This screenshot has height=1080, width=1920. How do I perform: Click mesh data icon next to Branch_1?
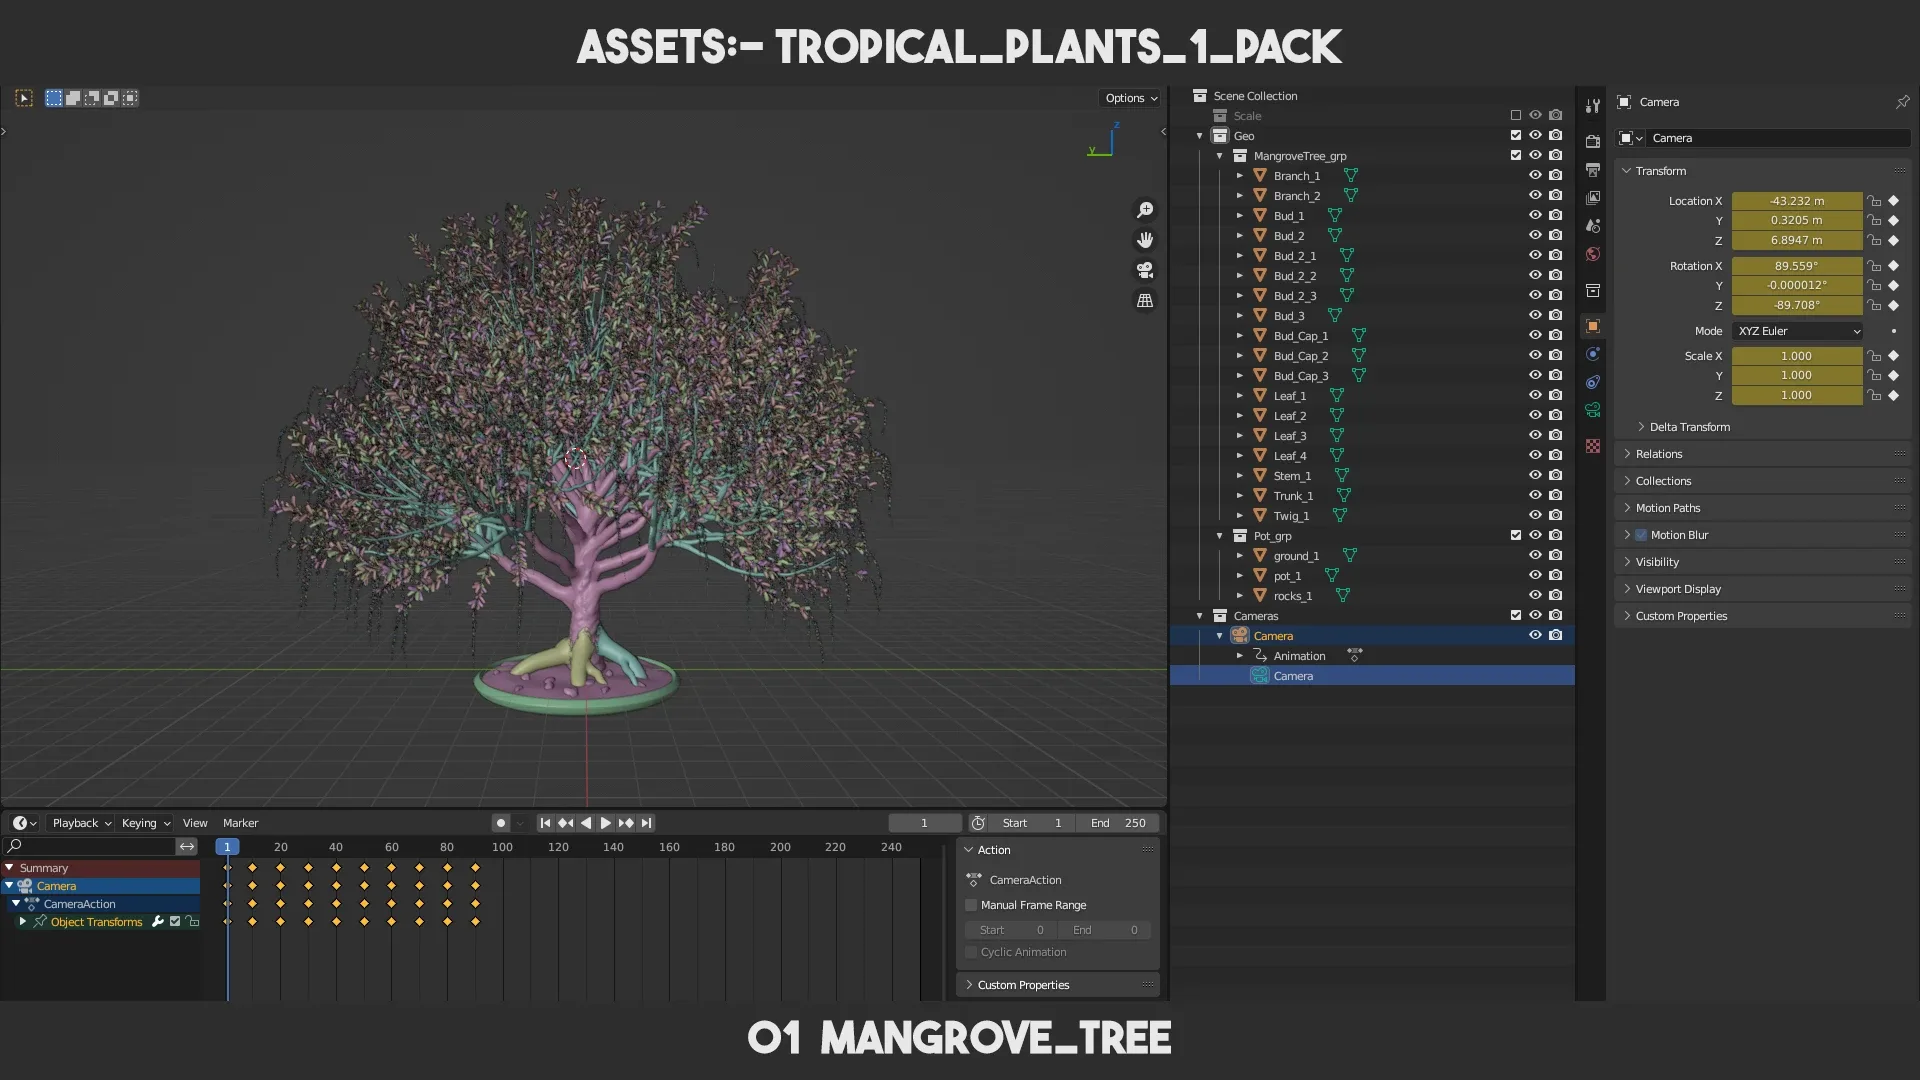[x=1351, y=176]
